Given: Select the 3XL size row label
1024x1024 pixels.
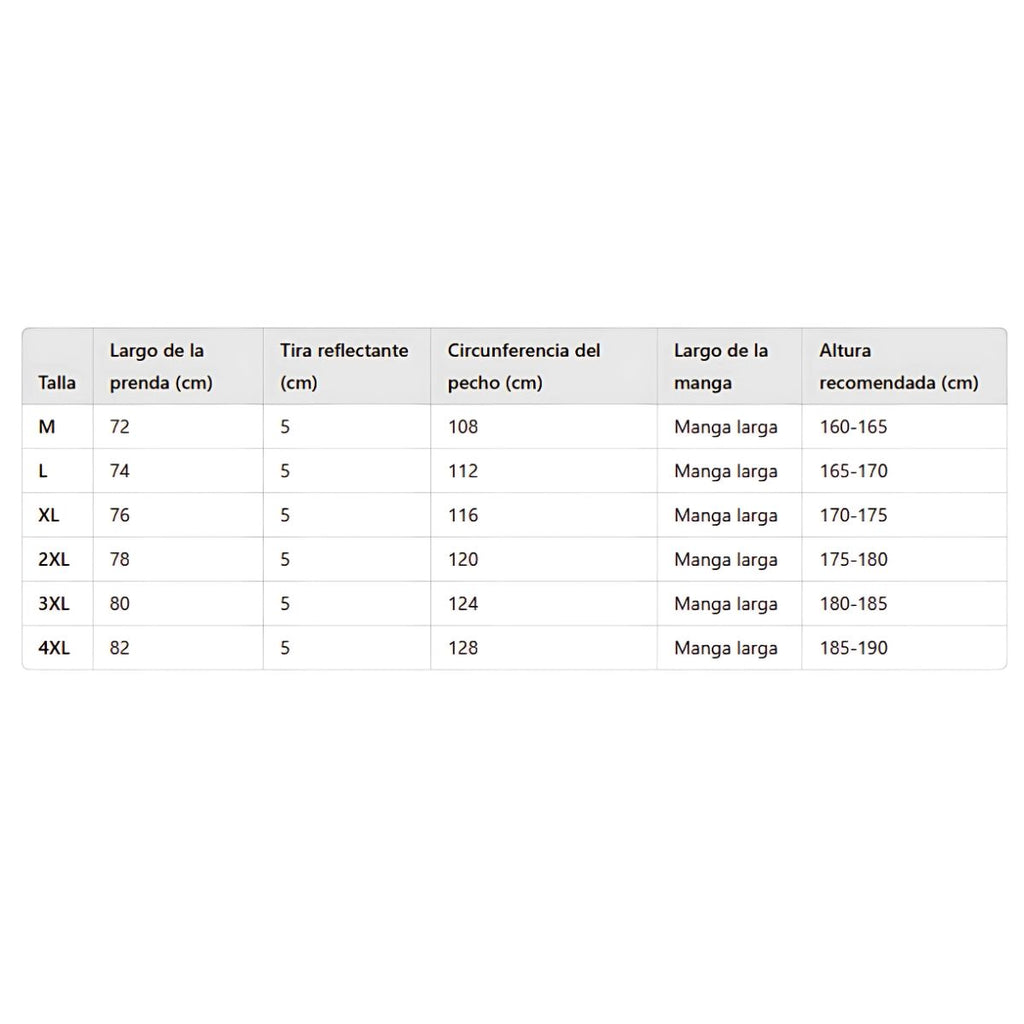Looking at the screenshot, I should pos(54,603).
